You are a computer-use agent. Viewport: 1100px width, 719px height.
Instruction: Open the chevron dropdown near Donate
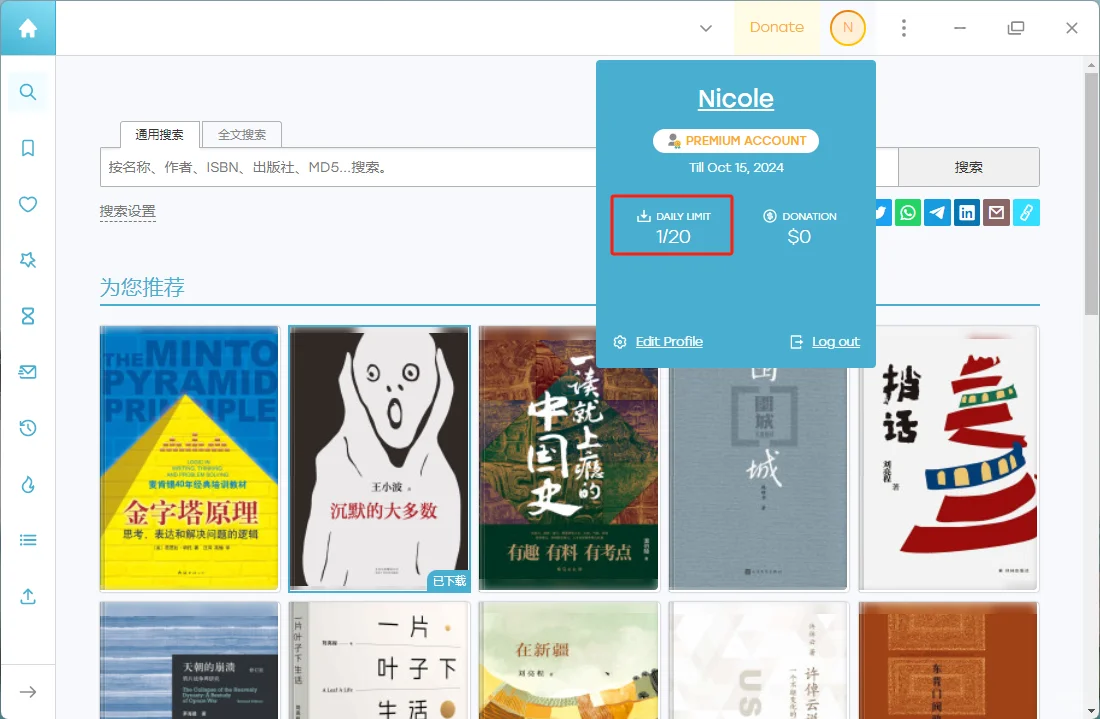(x=706, y=28)
